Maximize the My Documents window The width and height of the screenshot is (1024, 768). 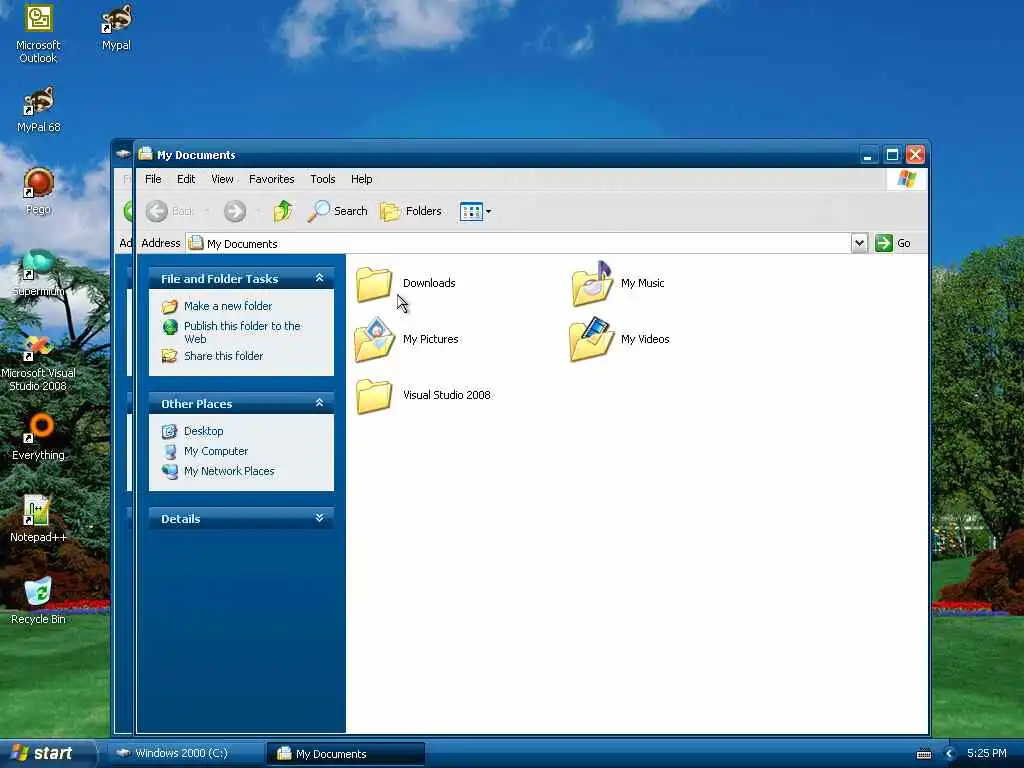(x=892, y=155)
